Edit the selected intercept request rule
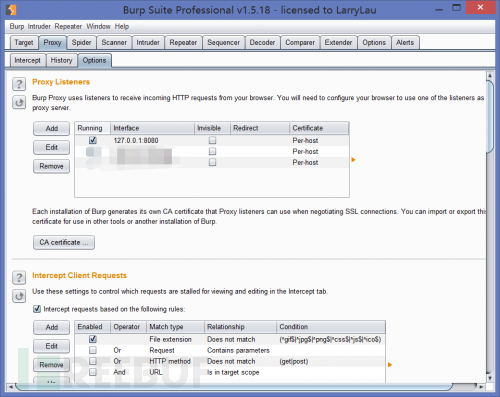Viewport: 500px width, 397px height. point(52,346)
